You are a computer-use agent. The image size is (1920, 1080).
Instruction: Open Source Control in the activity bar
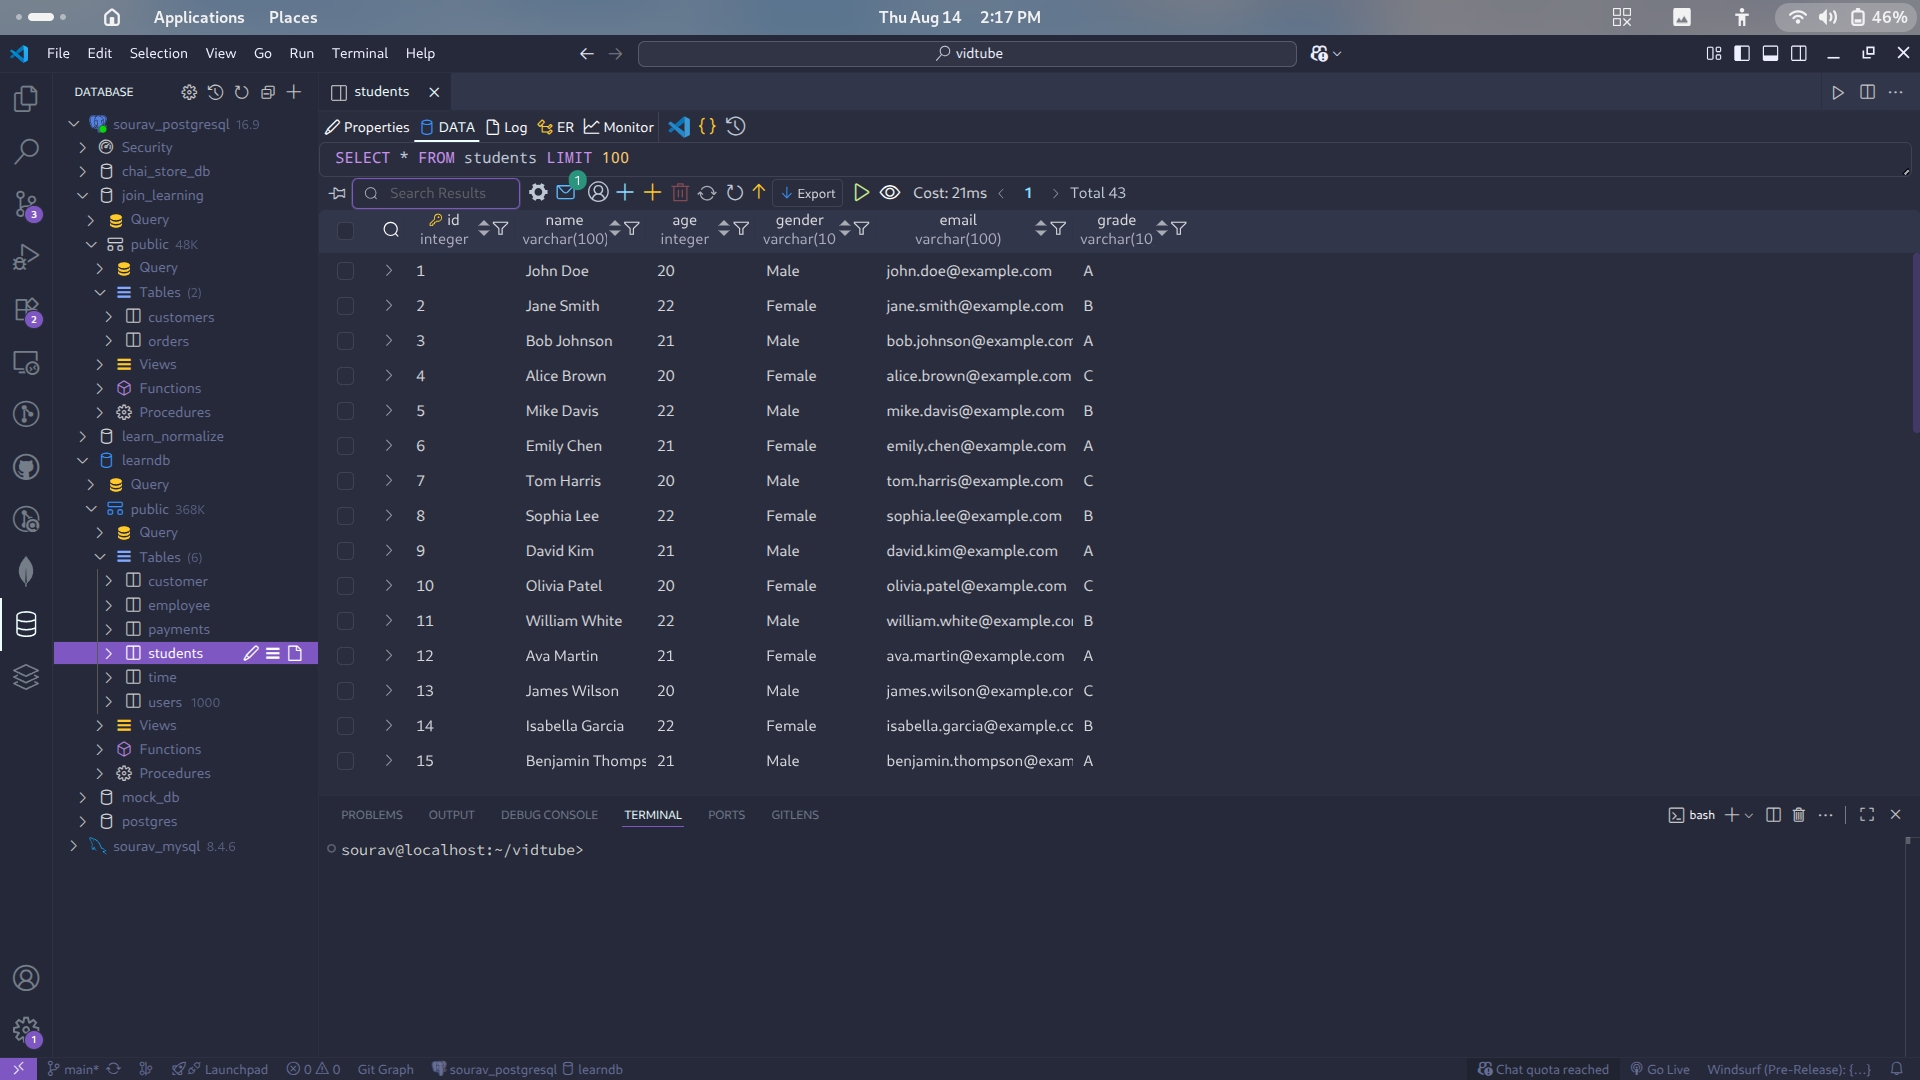(26, 204)
